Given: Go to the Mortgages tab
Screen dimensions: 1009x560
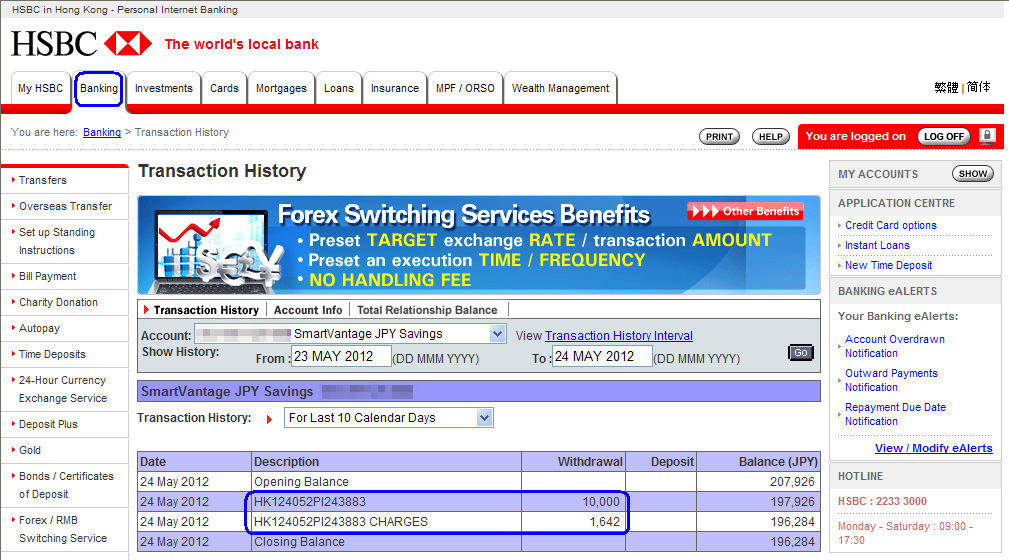Looking at the screenshot, I should click(281, 88).
